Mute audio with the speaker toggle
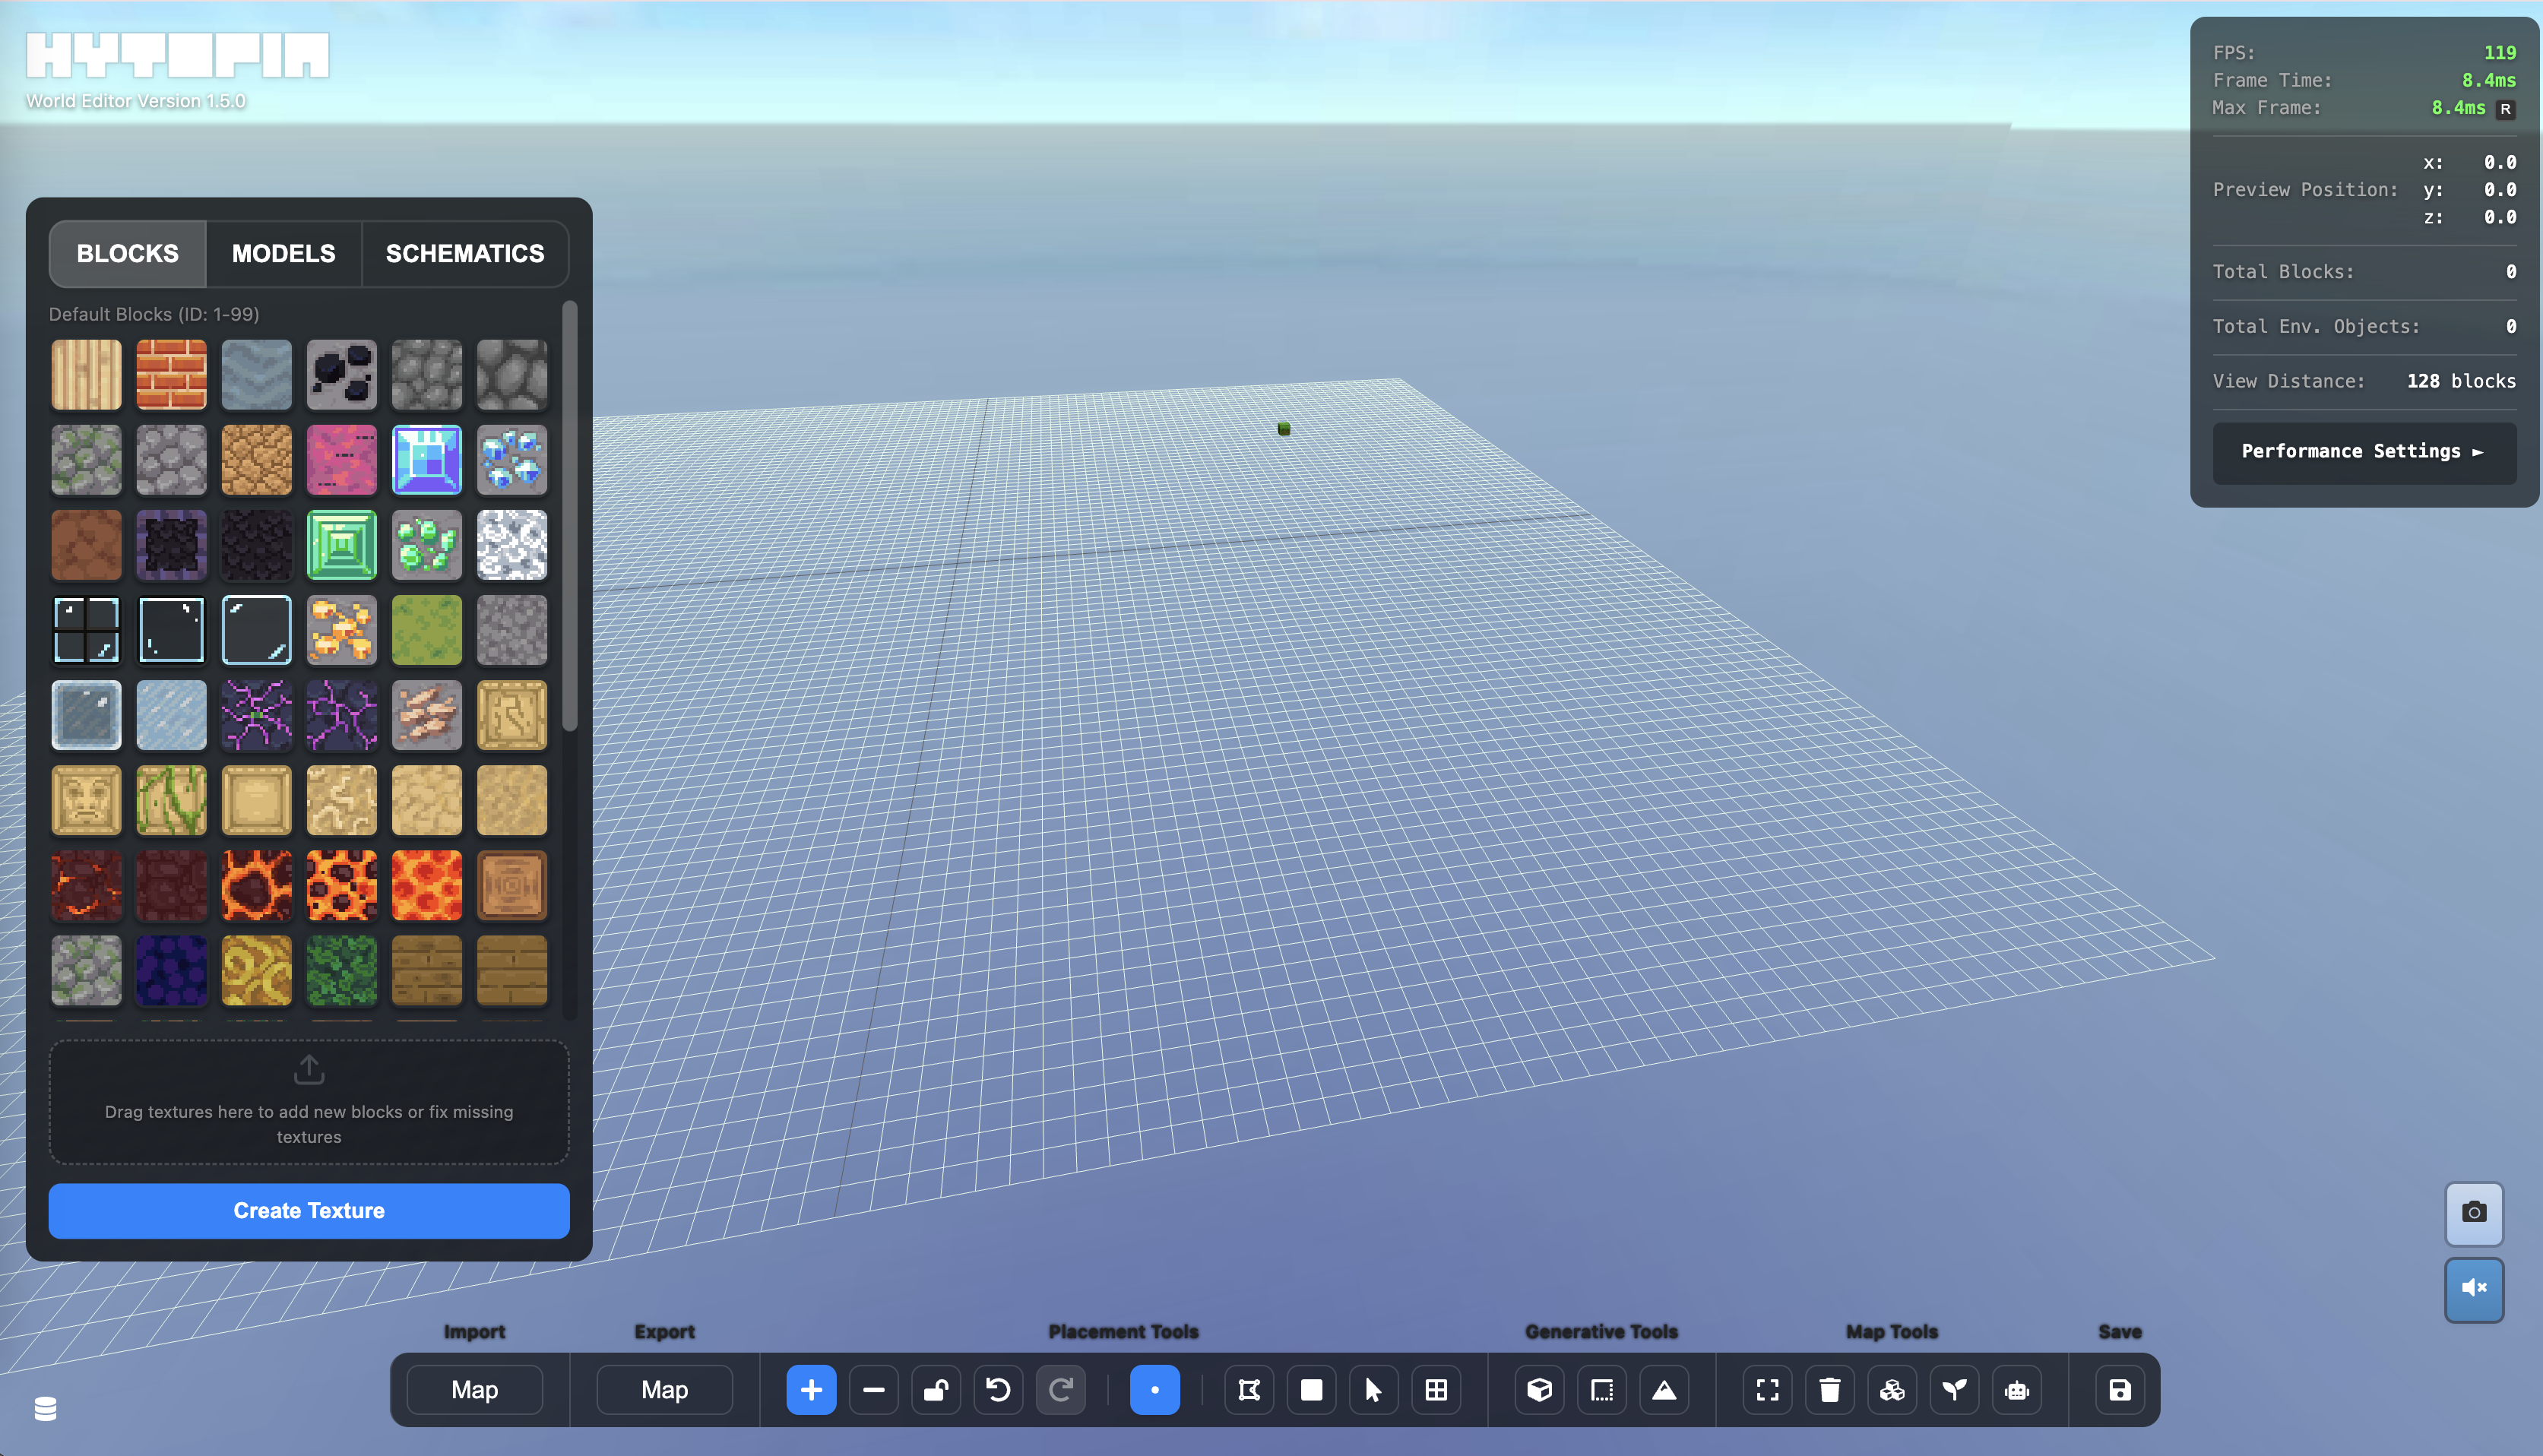Screen dimensions: 2543x1456 pyautogui.click(x=2474, y=1289)
